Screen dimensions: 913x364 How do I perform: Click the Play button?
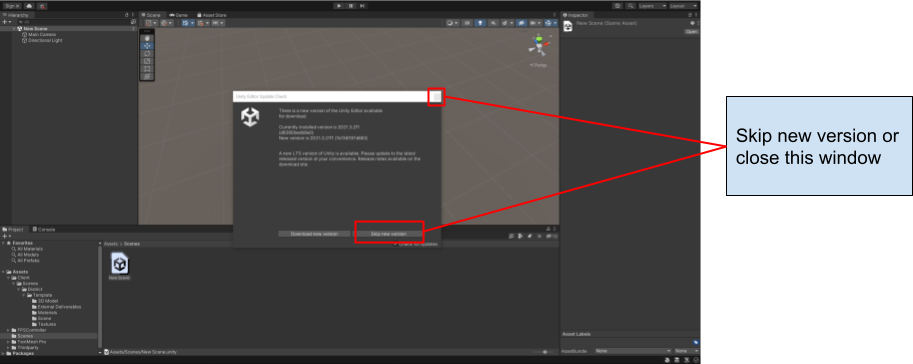[339, 6]
